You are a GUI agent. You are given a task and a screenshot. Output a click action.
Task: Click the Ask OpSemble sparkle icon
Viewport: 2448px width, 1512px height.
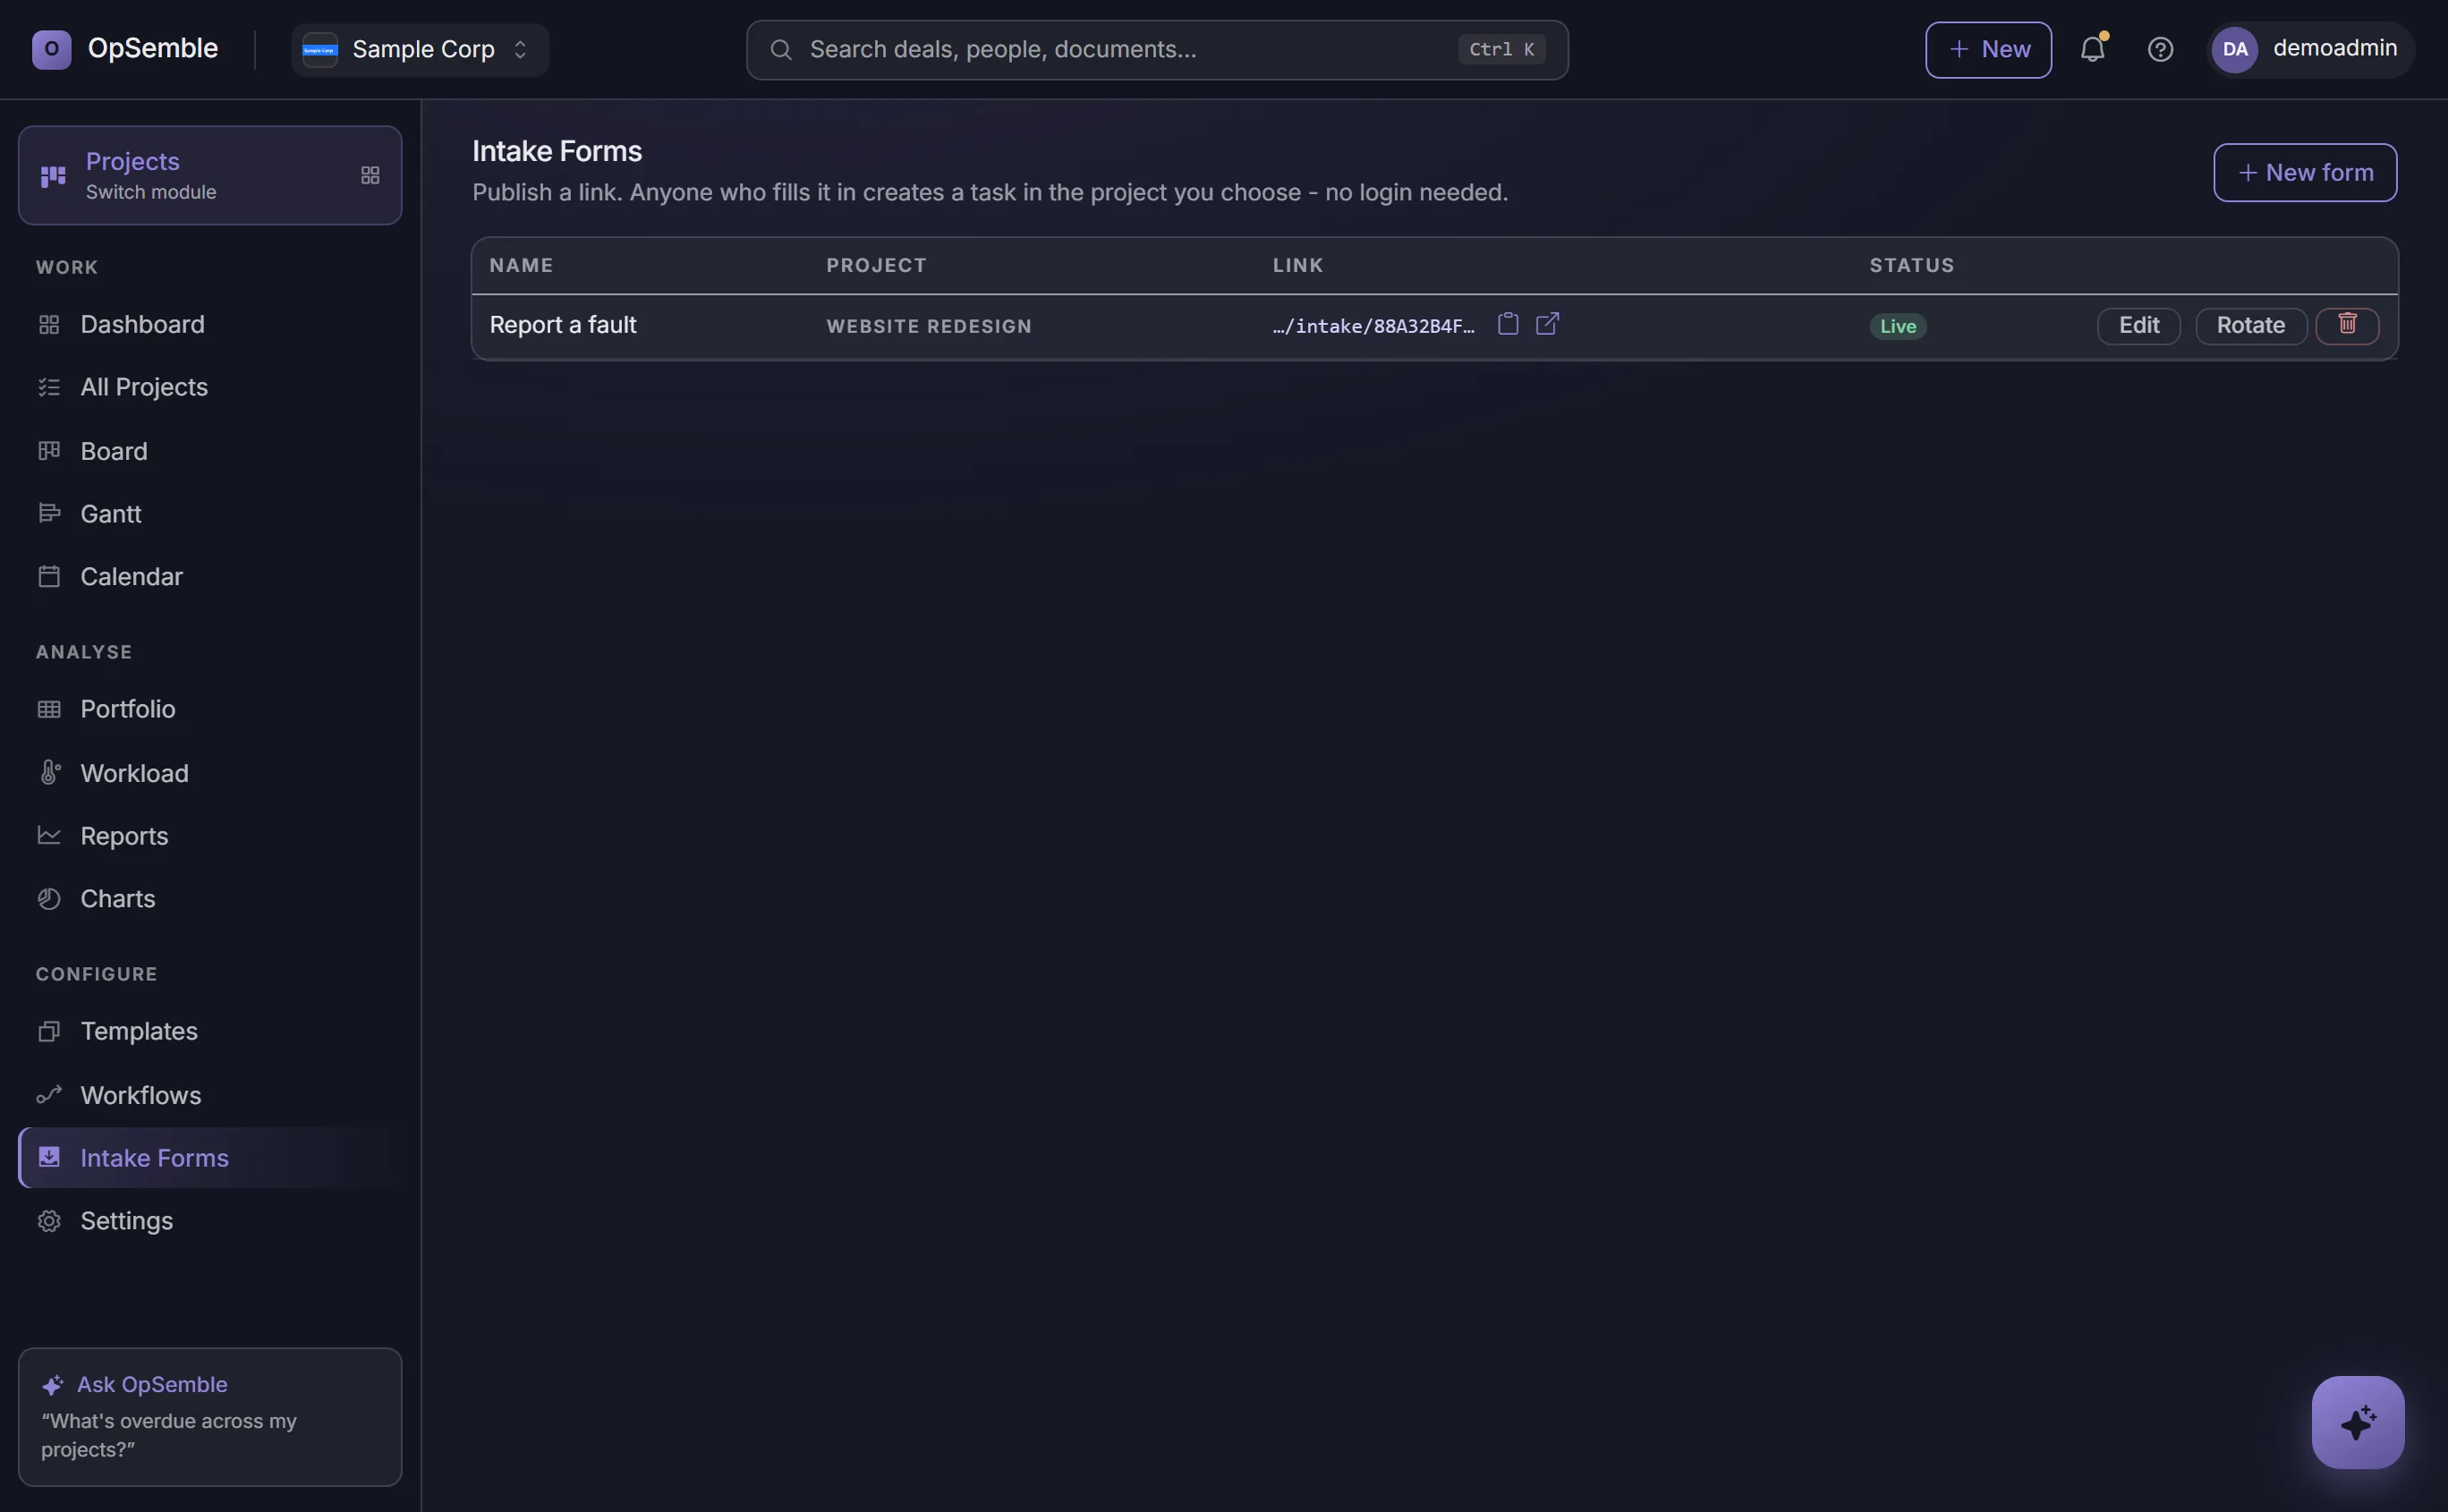pos(53,1385)
